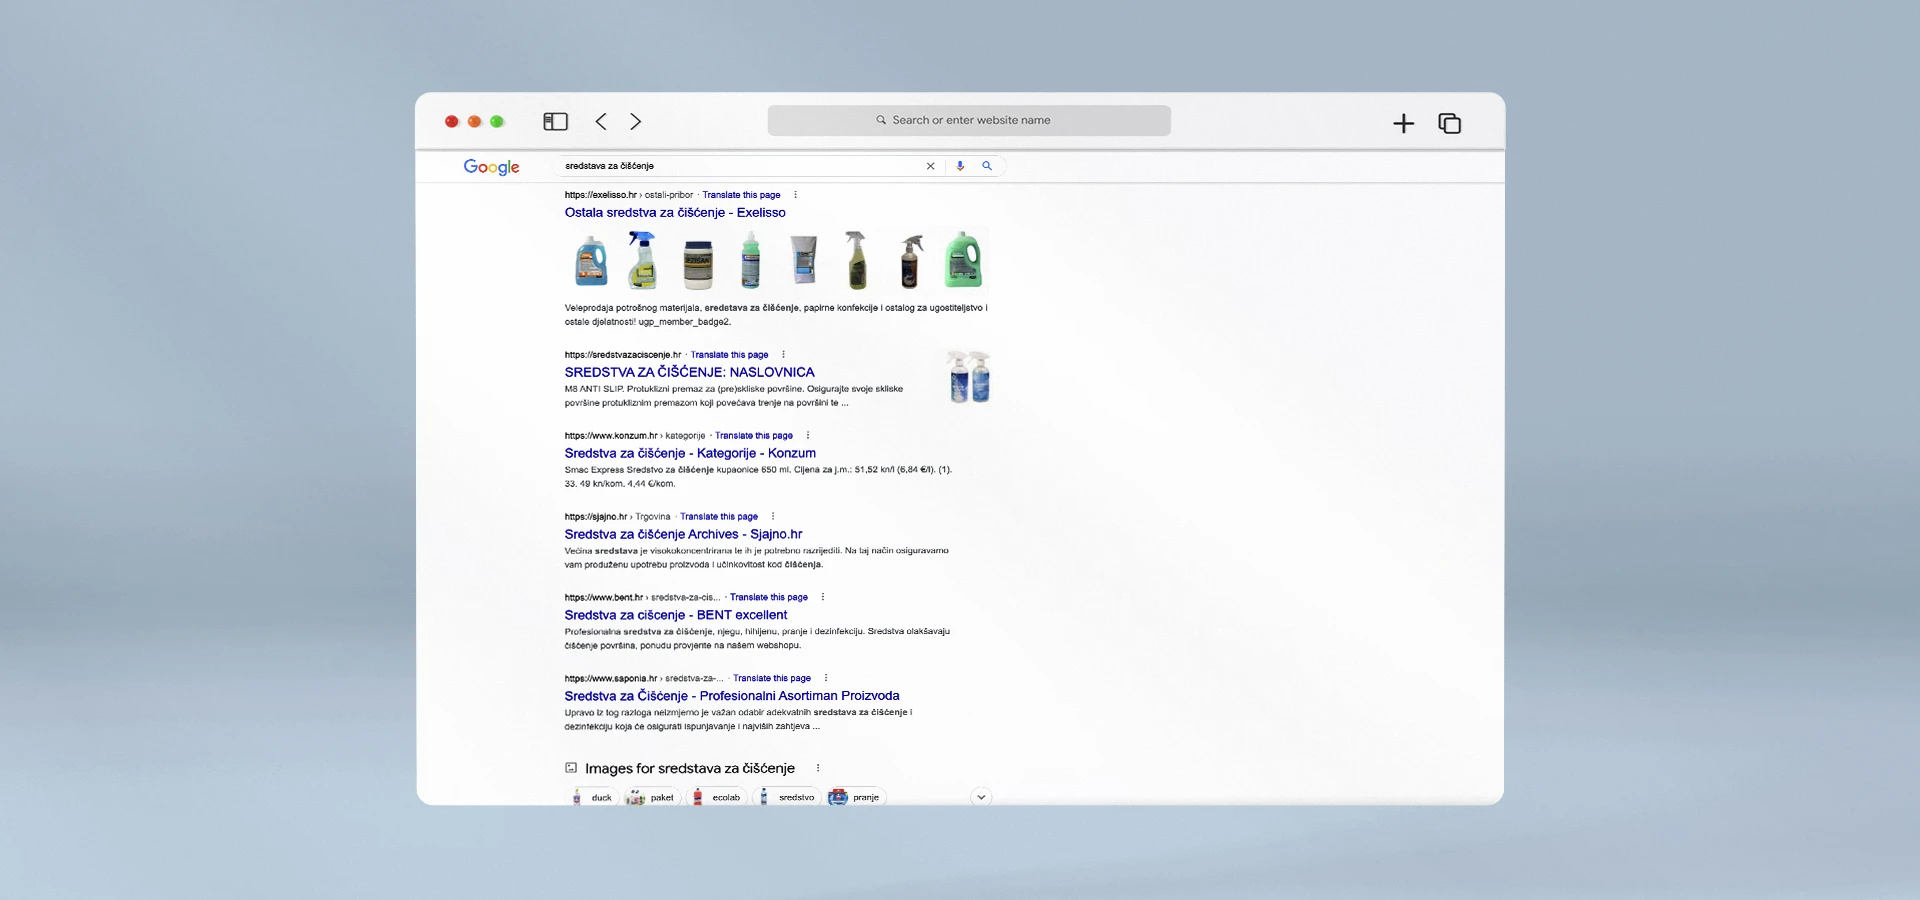The image size is (1920, 900).
Task: Click the grey pouch product thumbnail
Action: (x=803, y=260)
